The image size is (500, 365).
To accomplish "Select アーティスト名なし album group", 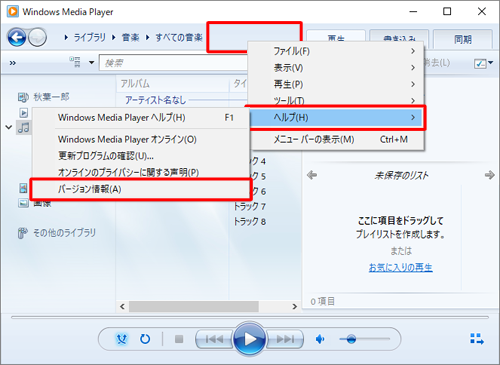I will click(x=155, y=100).
